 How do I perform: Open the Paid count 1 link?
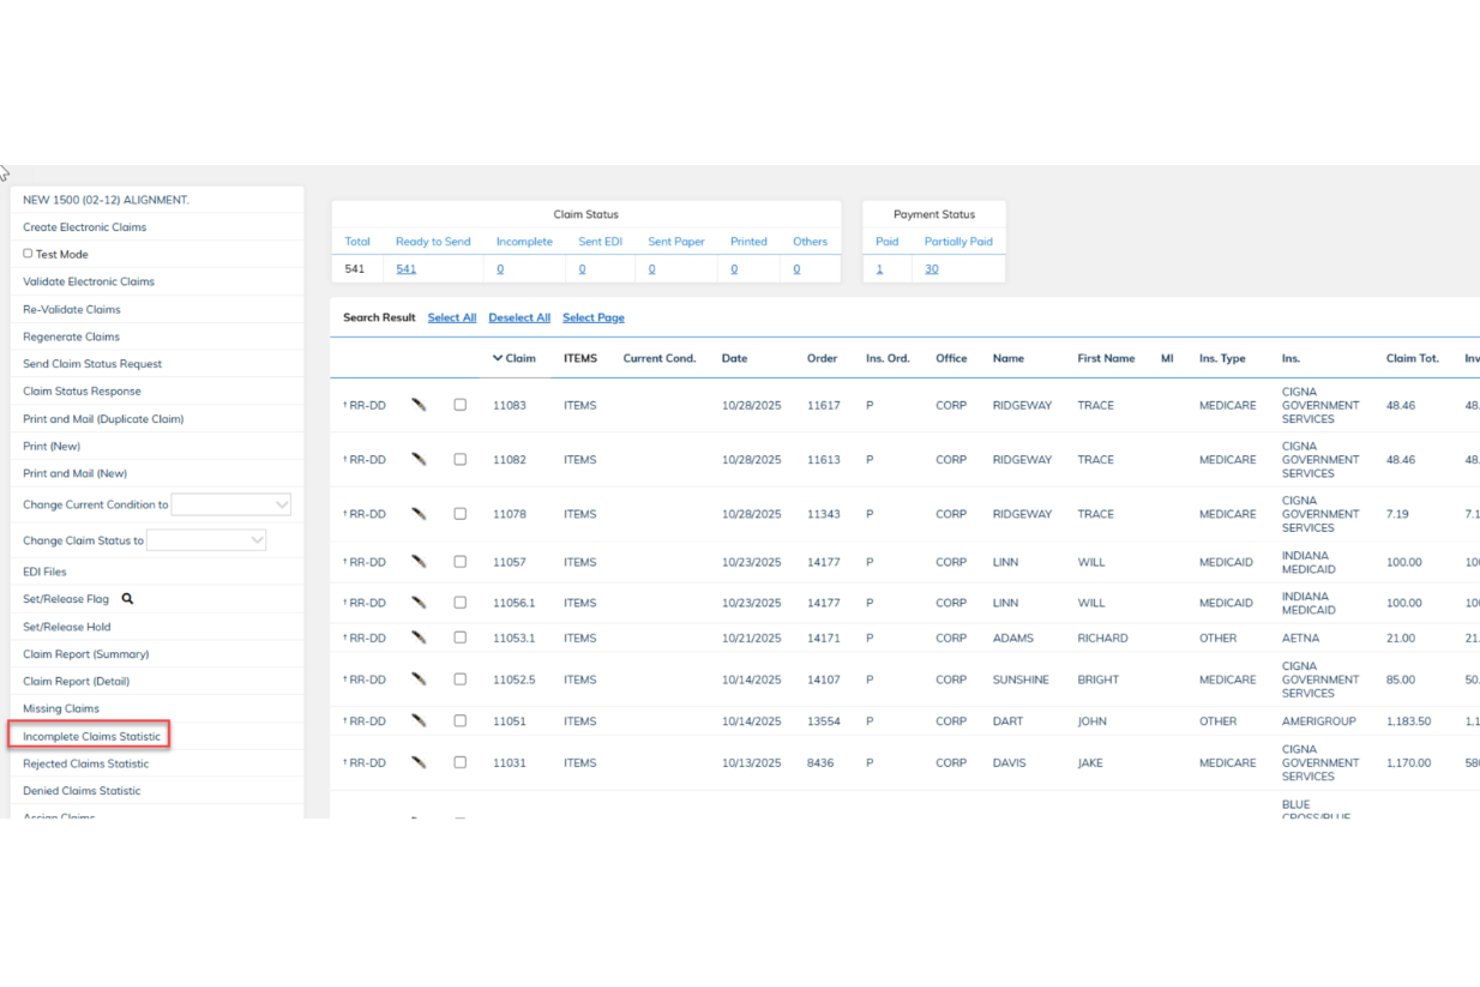[x=880, y=269]
